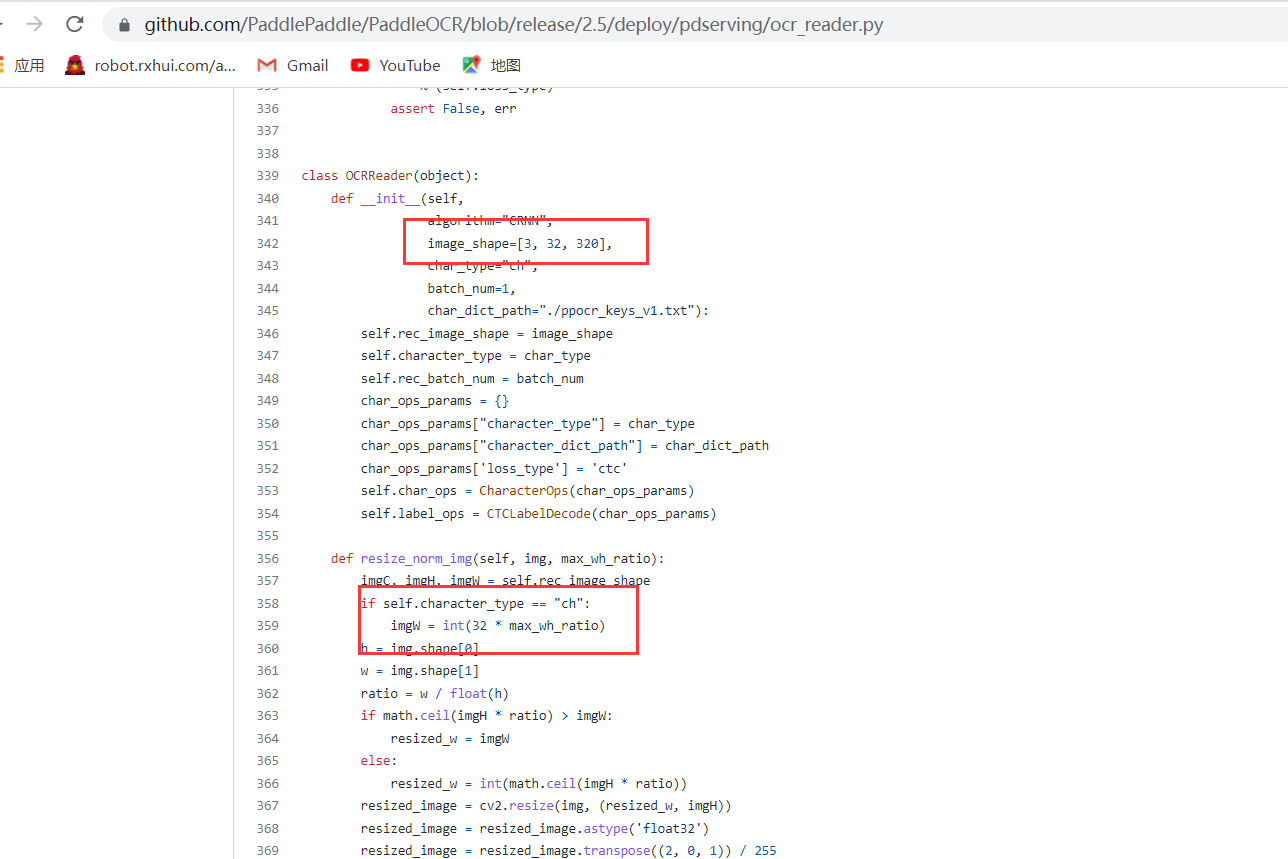Open the 地图 bookmark
The width and height of the screenshot is (1288, 859).
coord(495,64)
